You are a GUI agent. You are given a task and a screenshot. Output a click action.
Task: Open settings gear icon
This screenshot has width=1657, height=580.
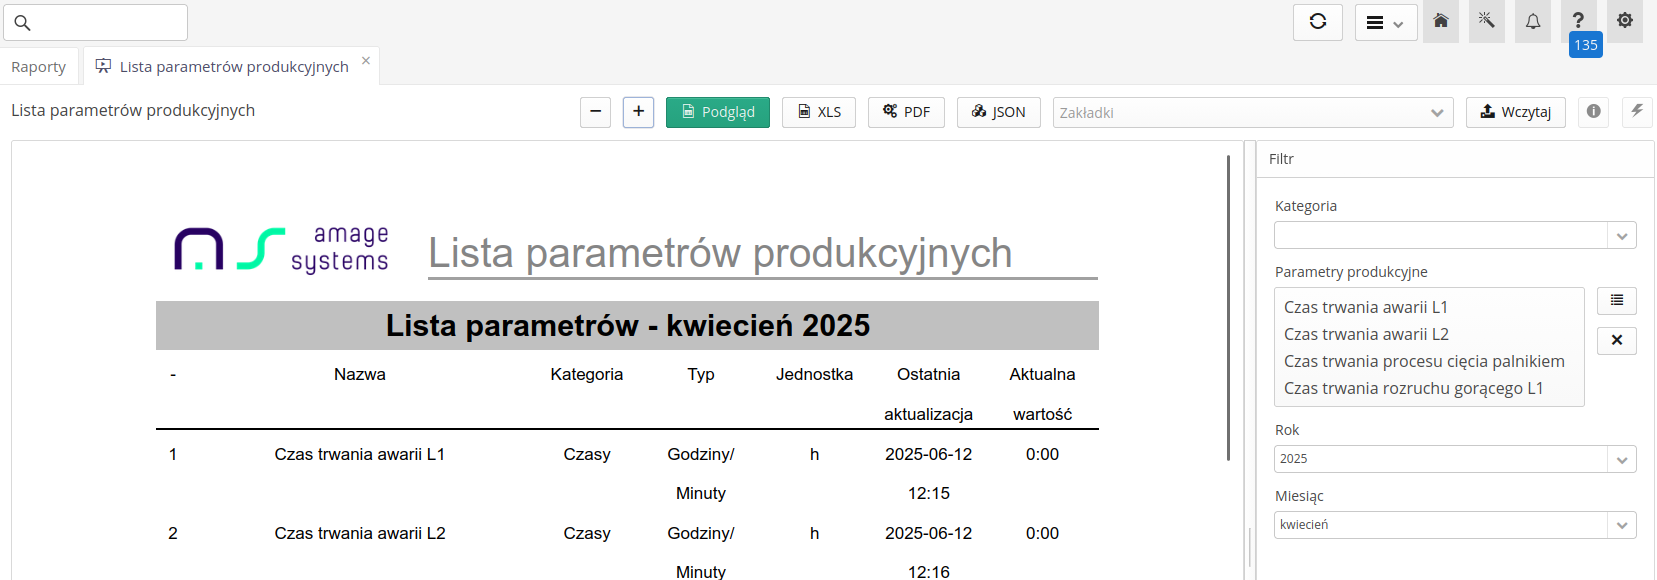(1624, 21)
